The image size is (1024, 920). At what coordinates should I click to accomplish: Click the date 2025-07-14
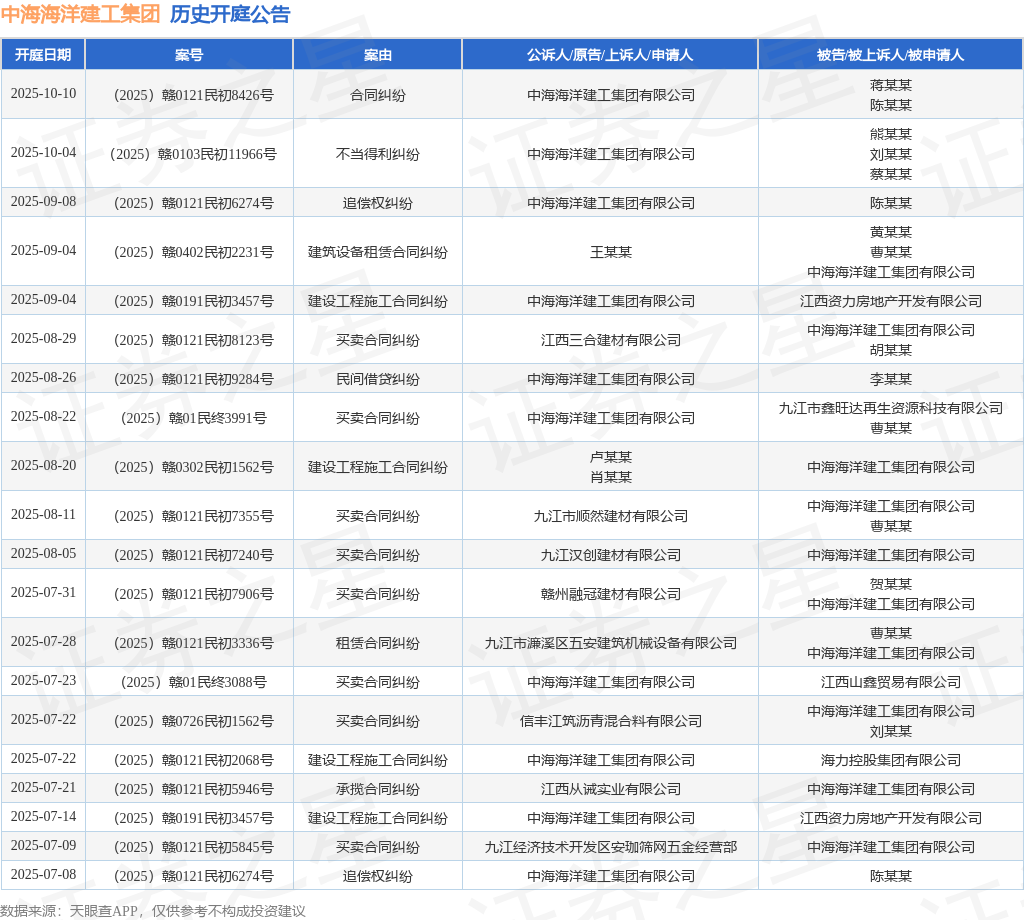(43, 816)
